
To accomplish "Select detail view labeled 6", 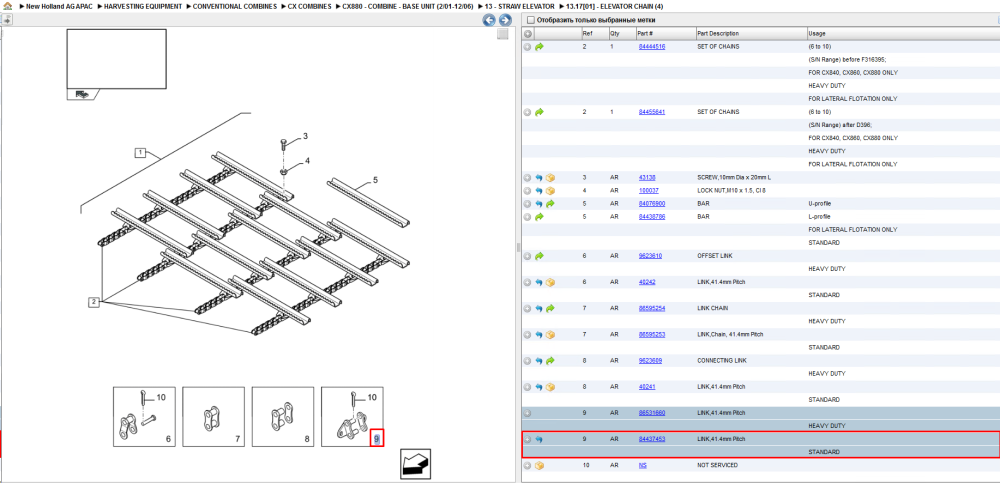I will tap(144, 416).
